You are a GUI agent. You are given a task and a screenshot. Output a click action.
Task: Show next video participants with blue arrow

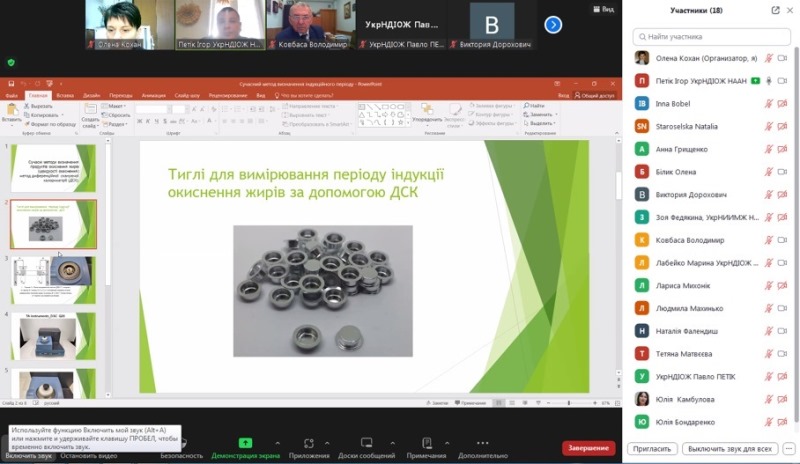pos(553,25)
